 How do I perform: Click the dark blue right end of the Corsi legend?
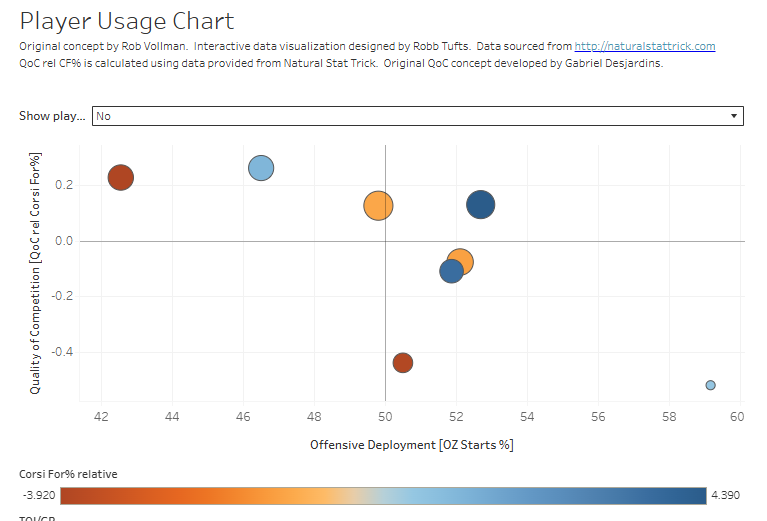click(x=690, y=496)
